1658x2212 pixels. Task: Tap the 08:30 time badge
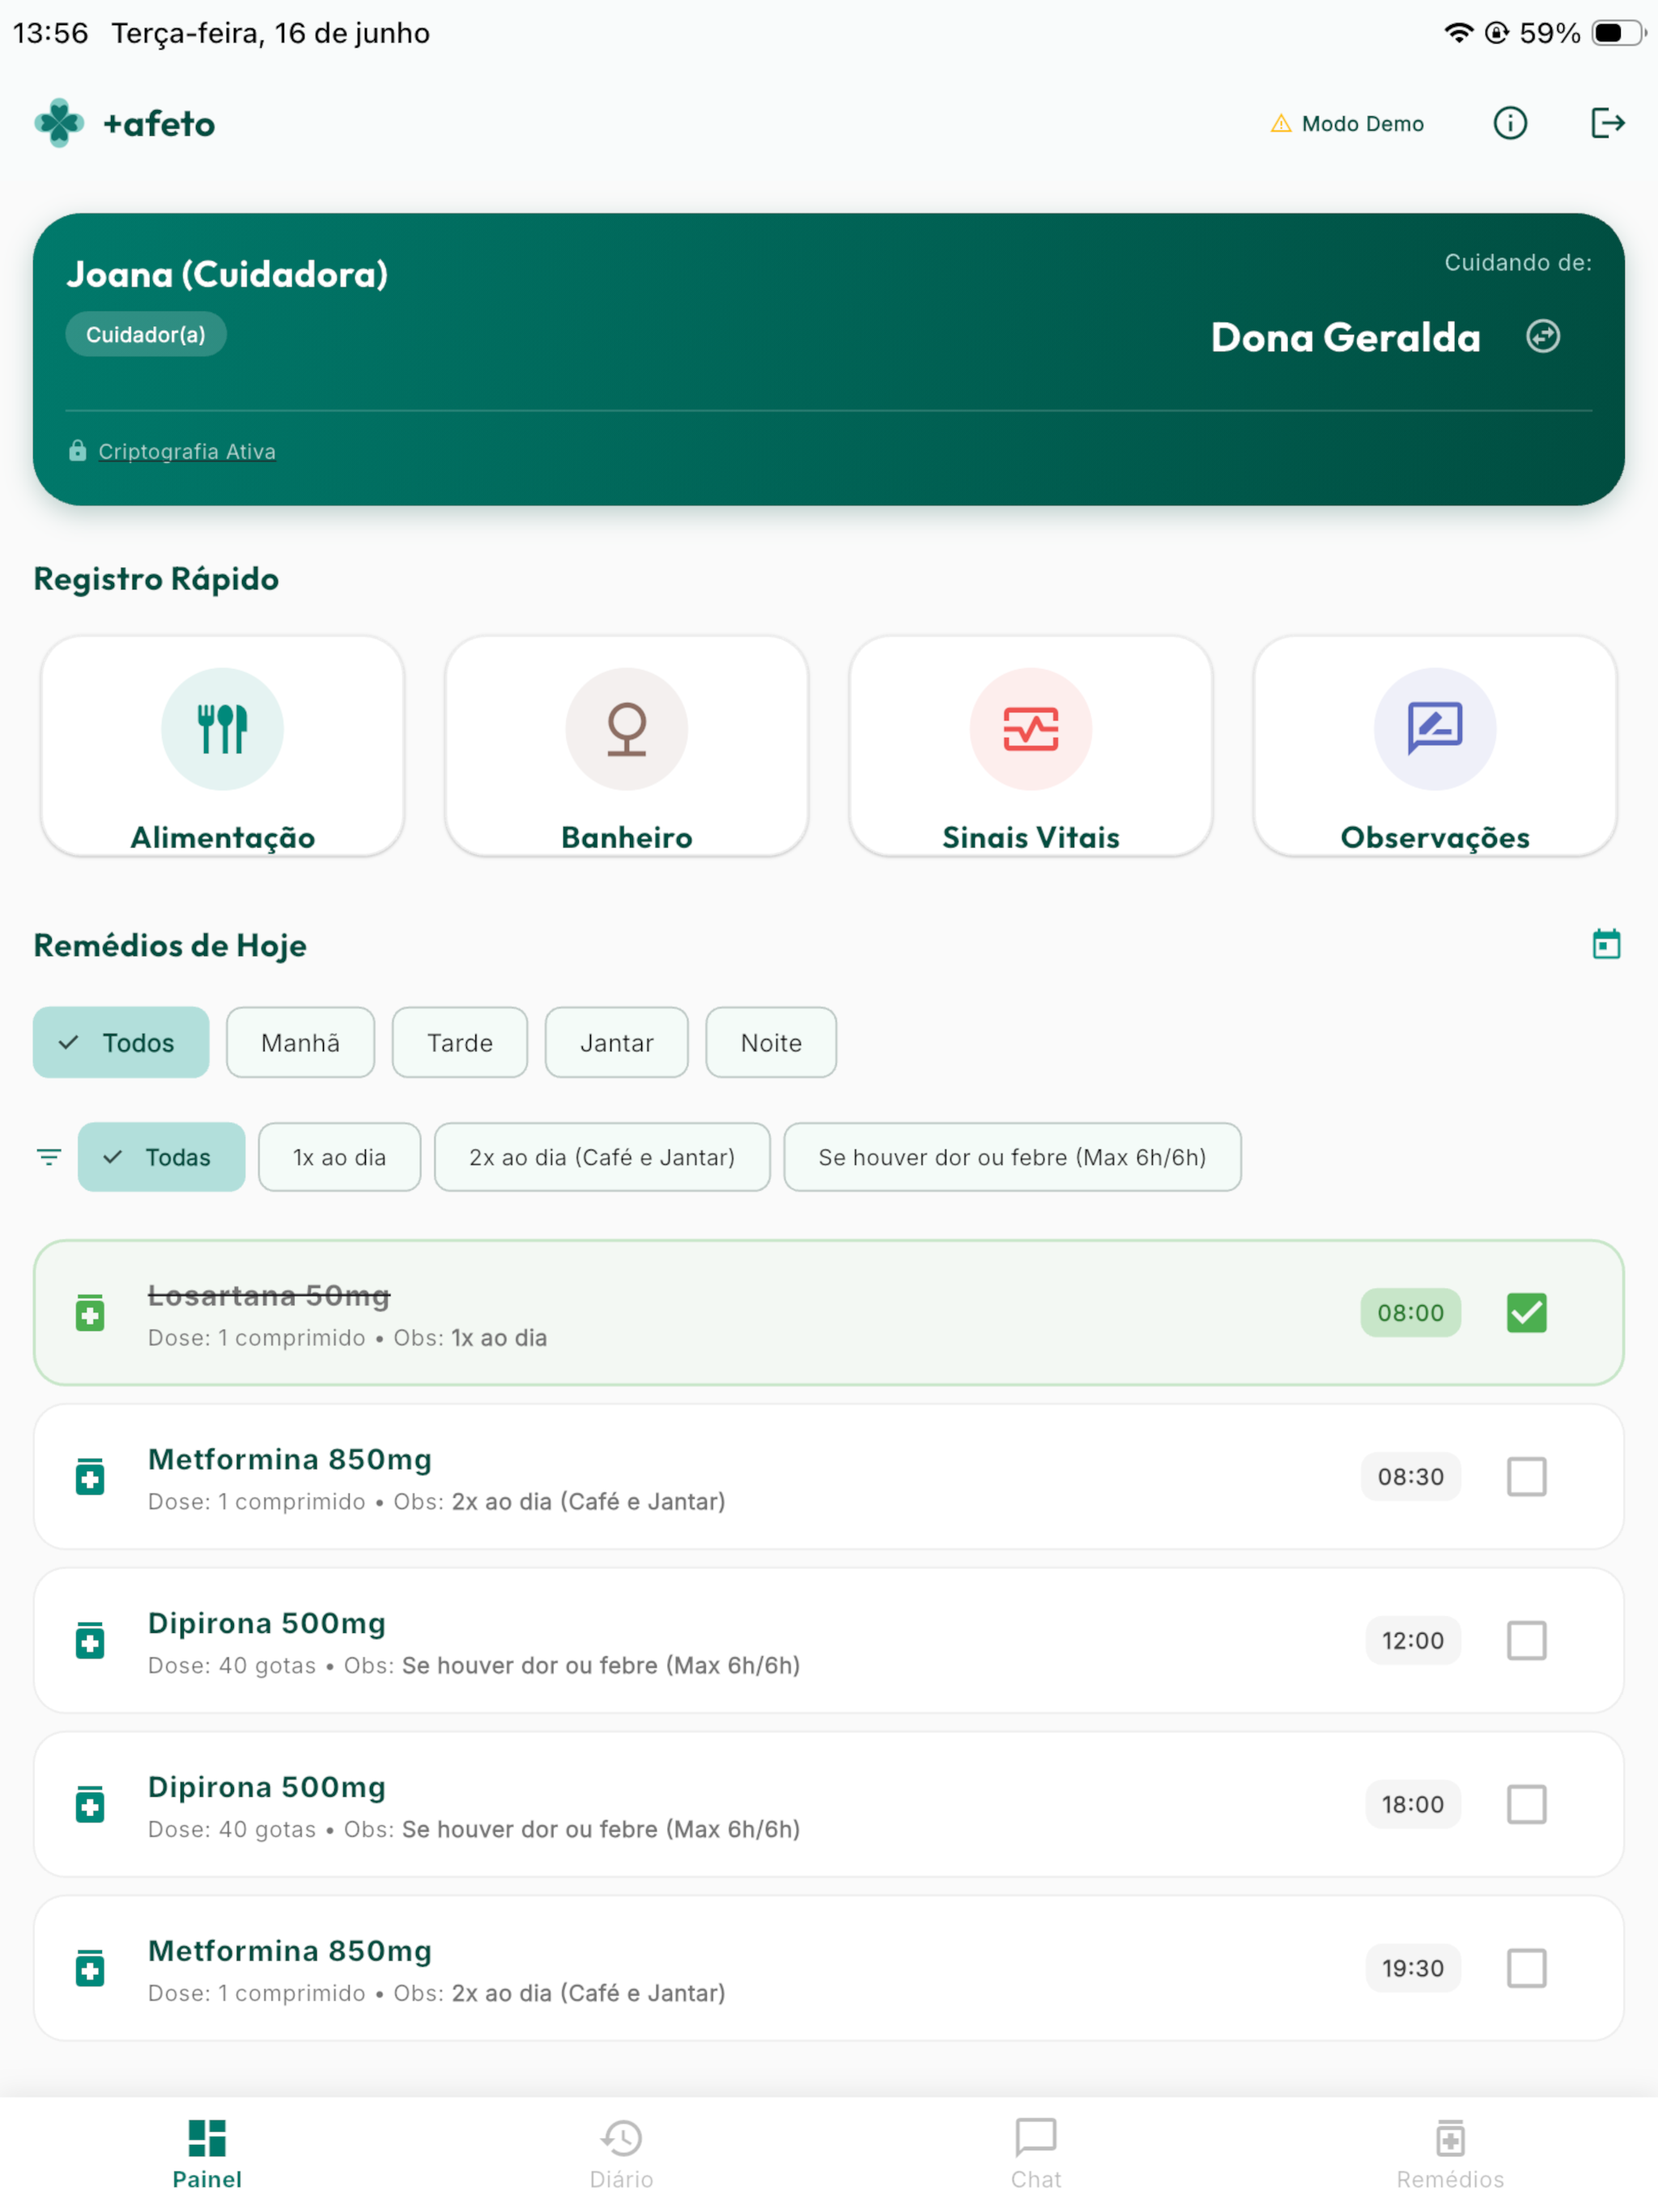[x=1410, y=1477]
